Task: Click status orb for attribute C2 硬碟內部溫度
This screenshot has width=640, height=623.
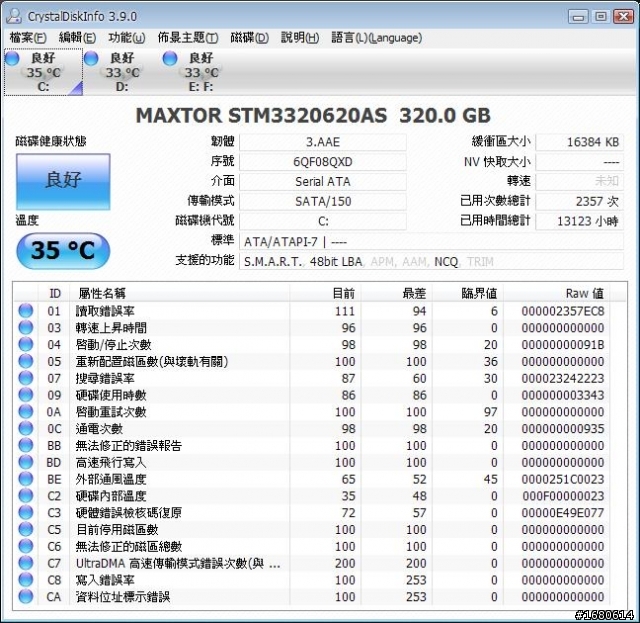Action: click(26, 496)
